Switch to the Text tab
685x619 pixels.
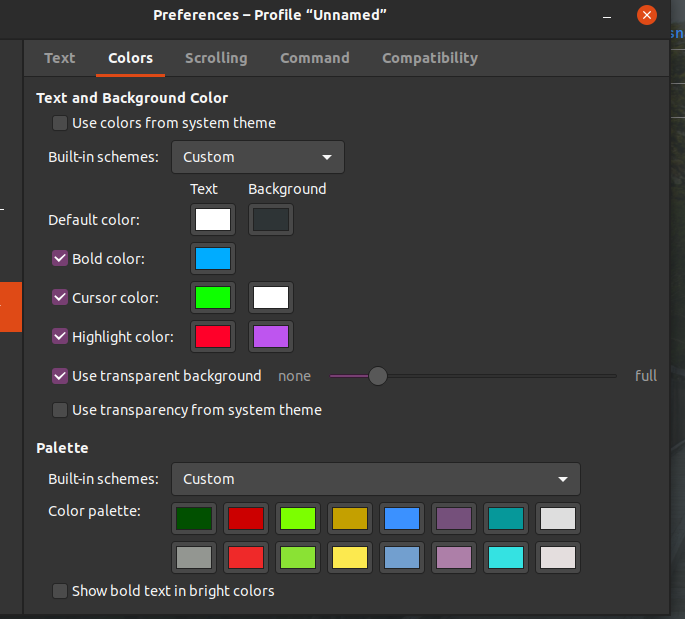pyautogui.click(x=60, y=58)
